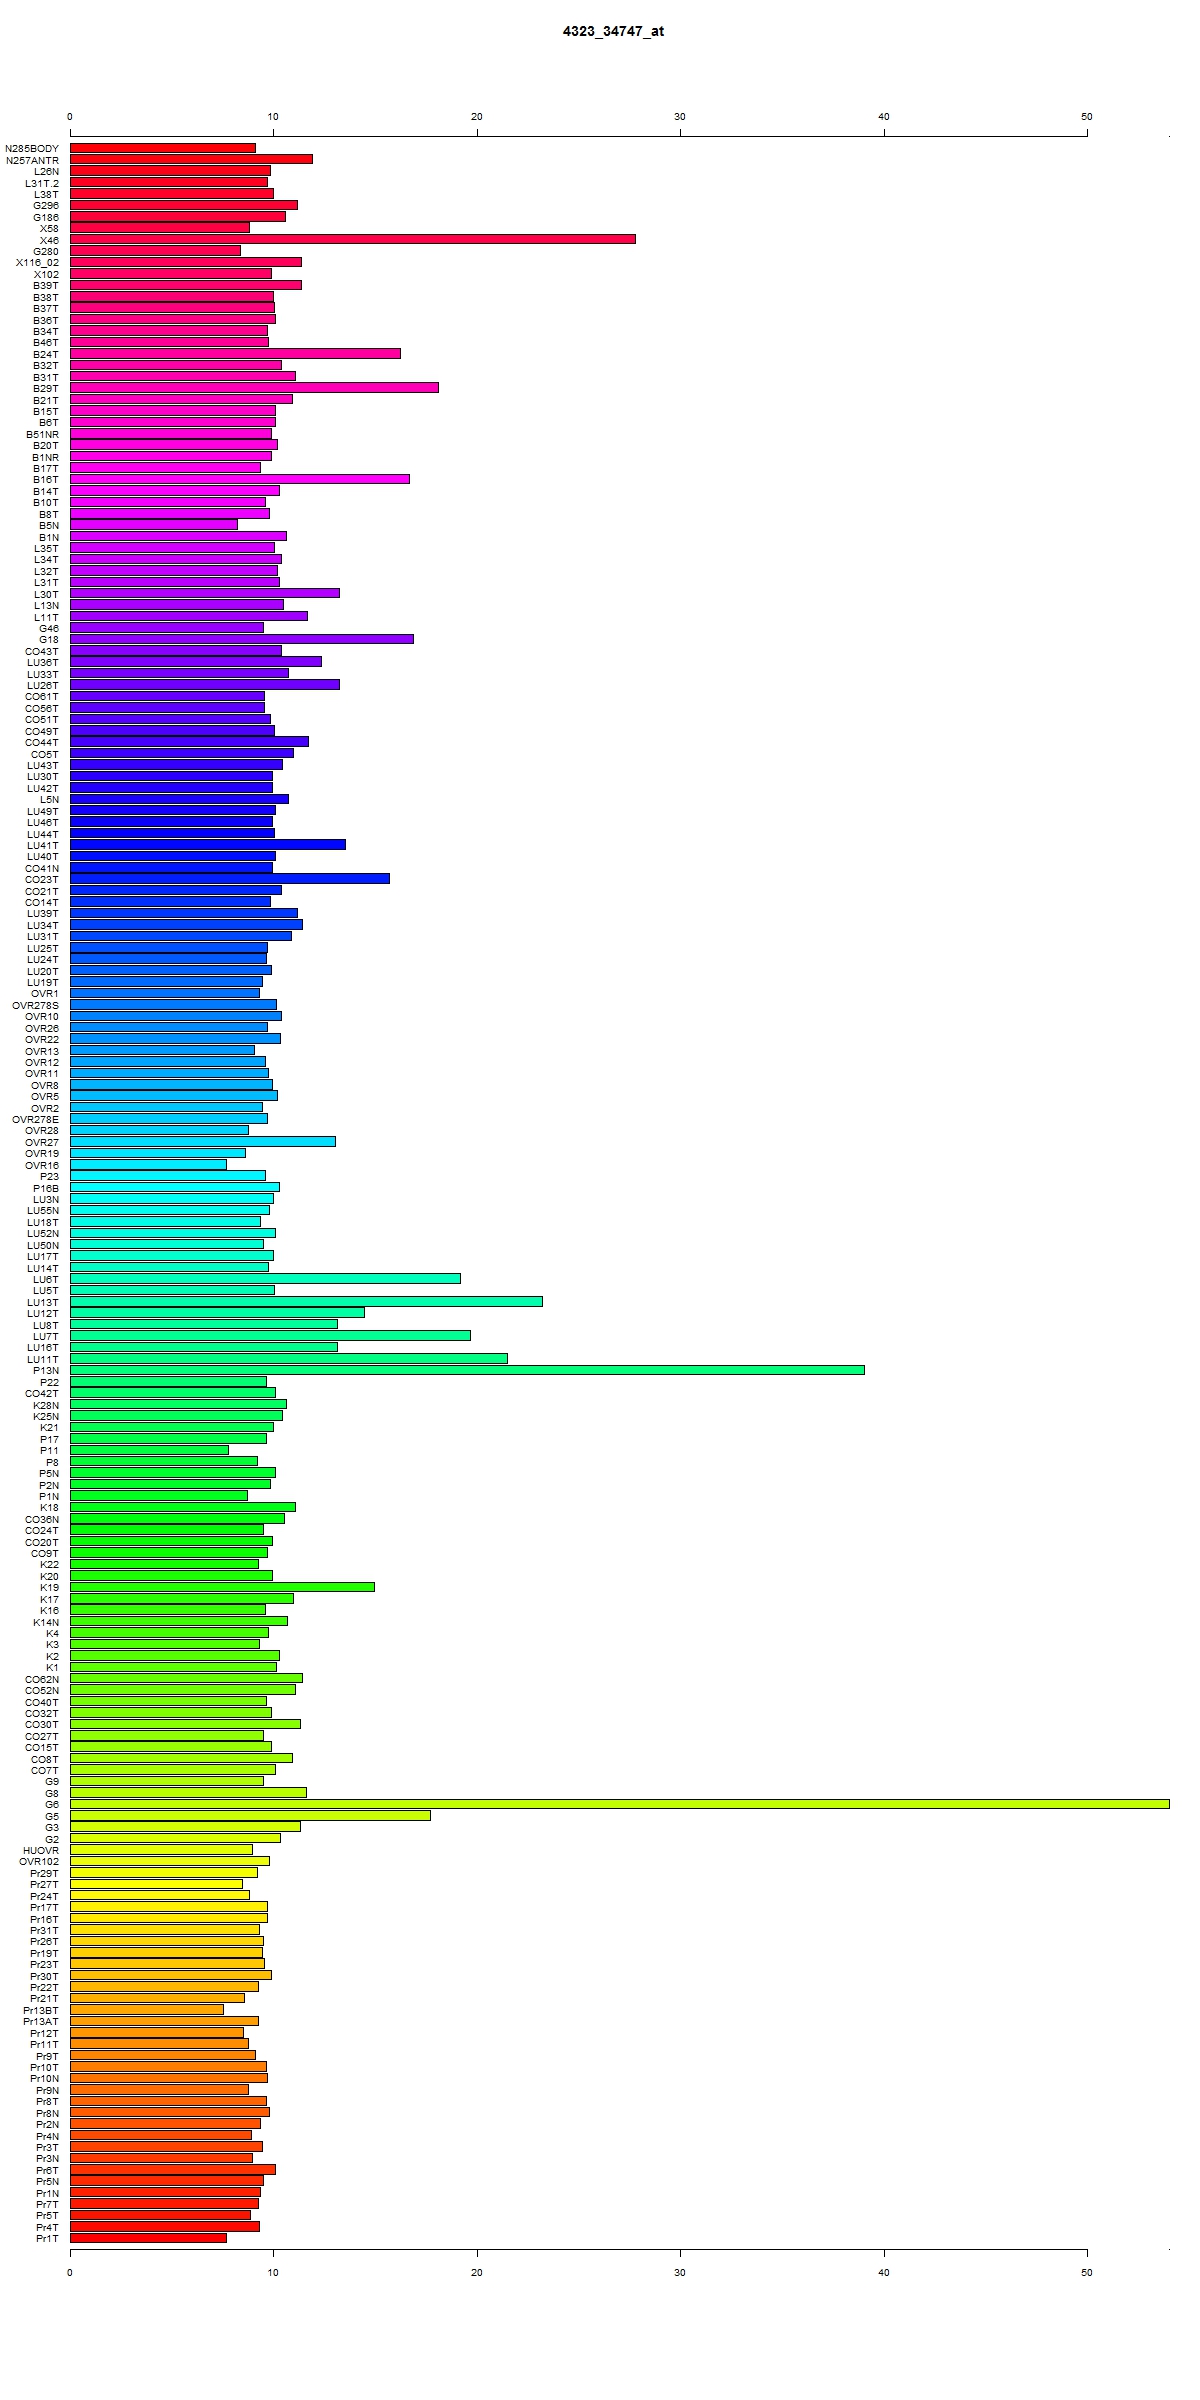Select the B29T bar
The width and height of the screenshot is (1200, 2400).
click(254, 388)
